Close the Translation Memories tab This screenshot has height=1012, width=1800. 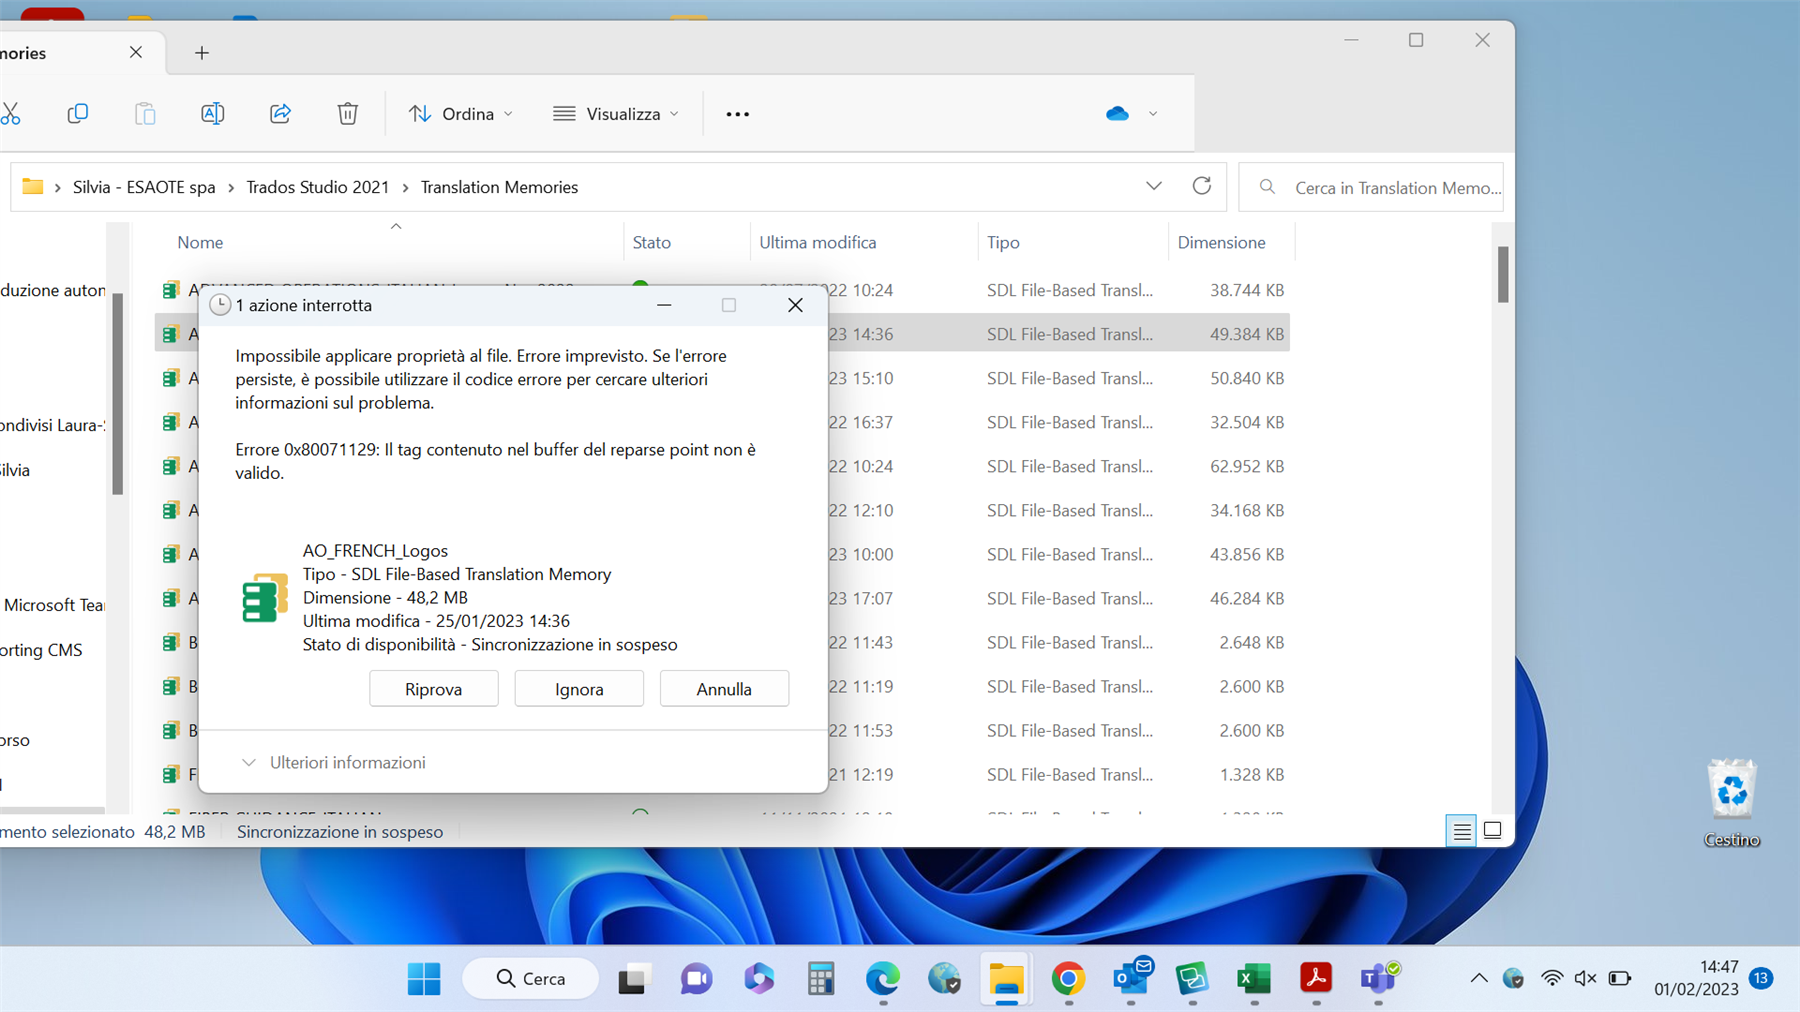pos(136,52)
